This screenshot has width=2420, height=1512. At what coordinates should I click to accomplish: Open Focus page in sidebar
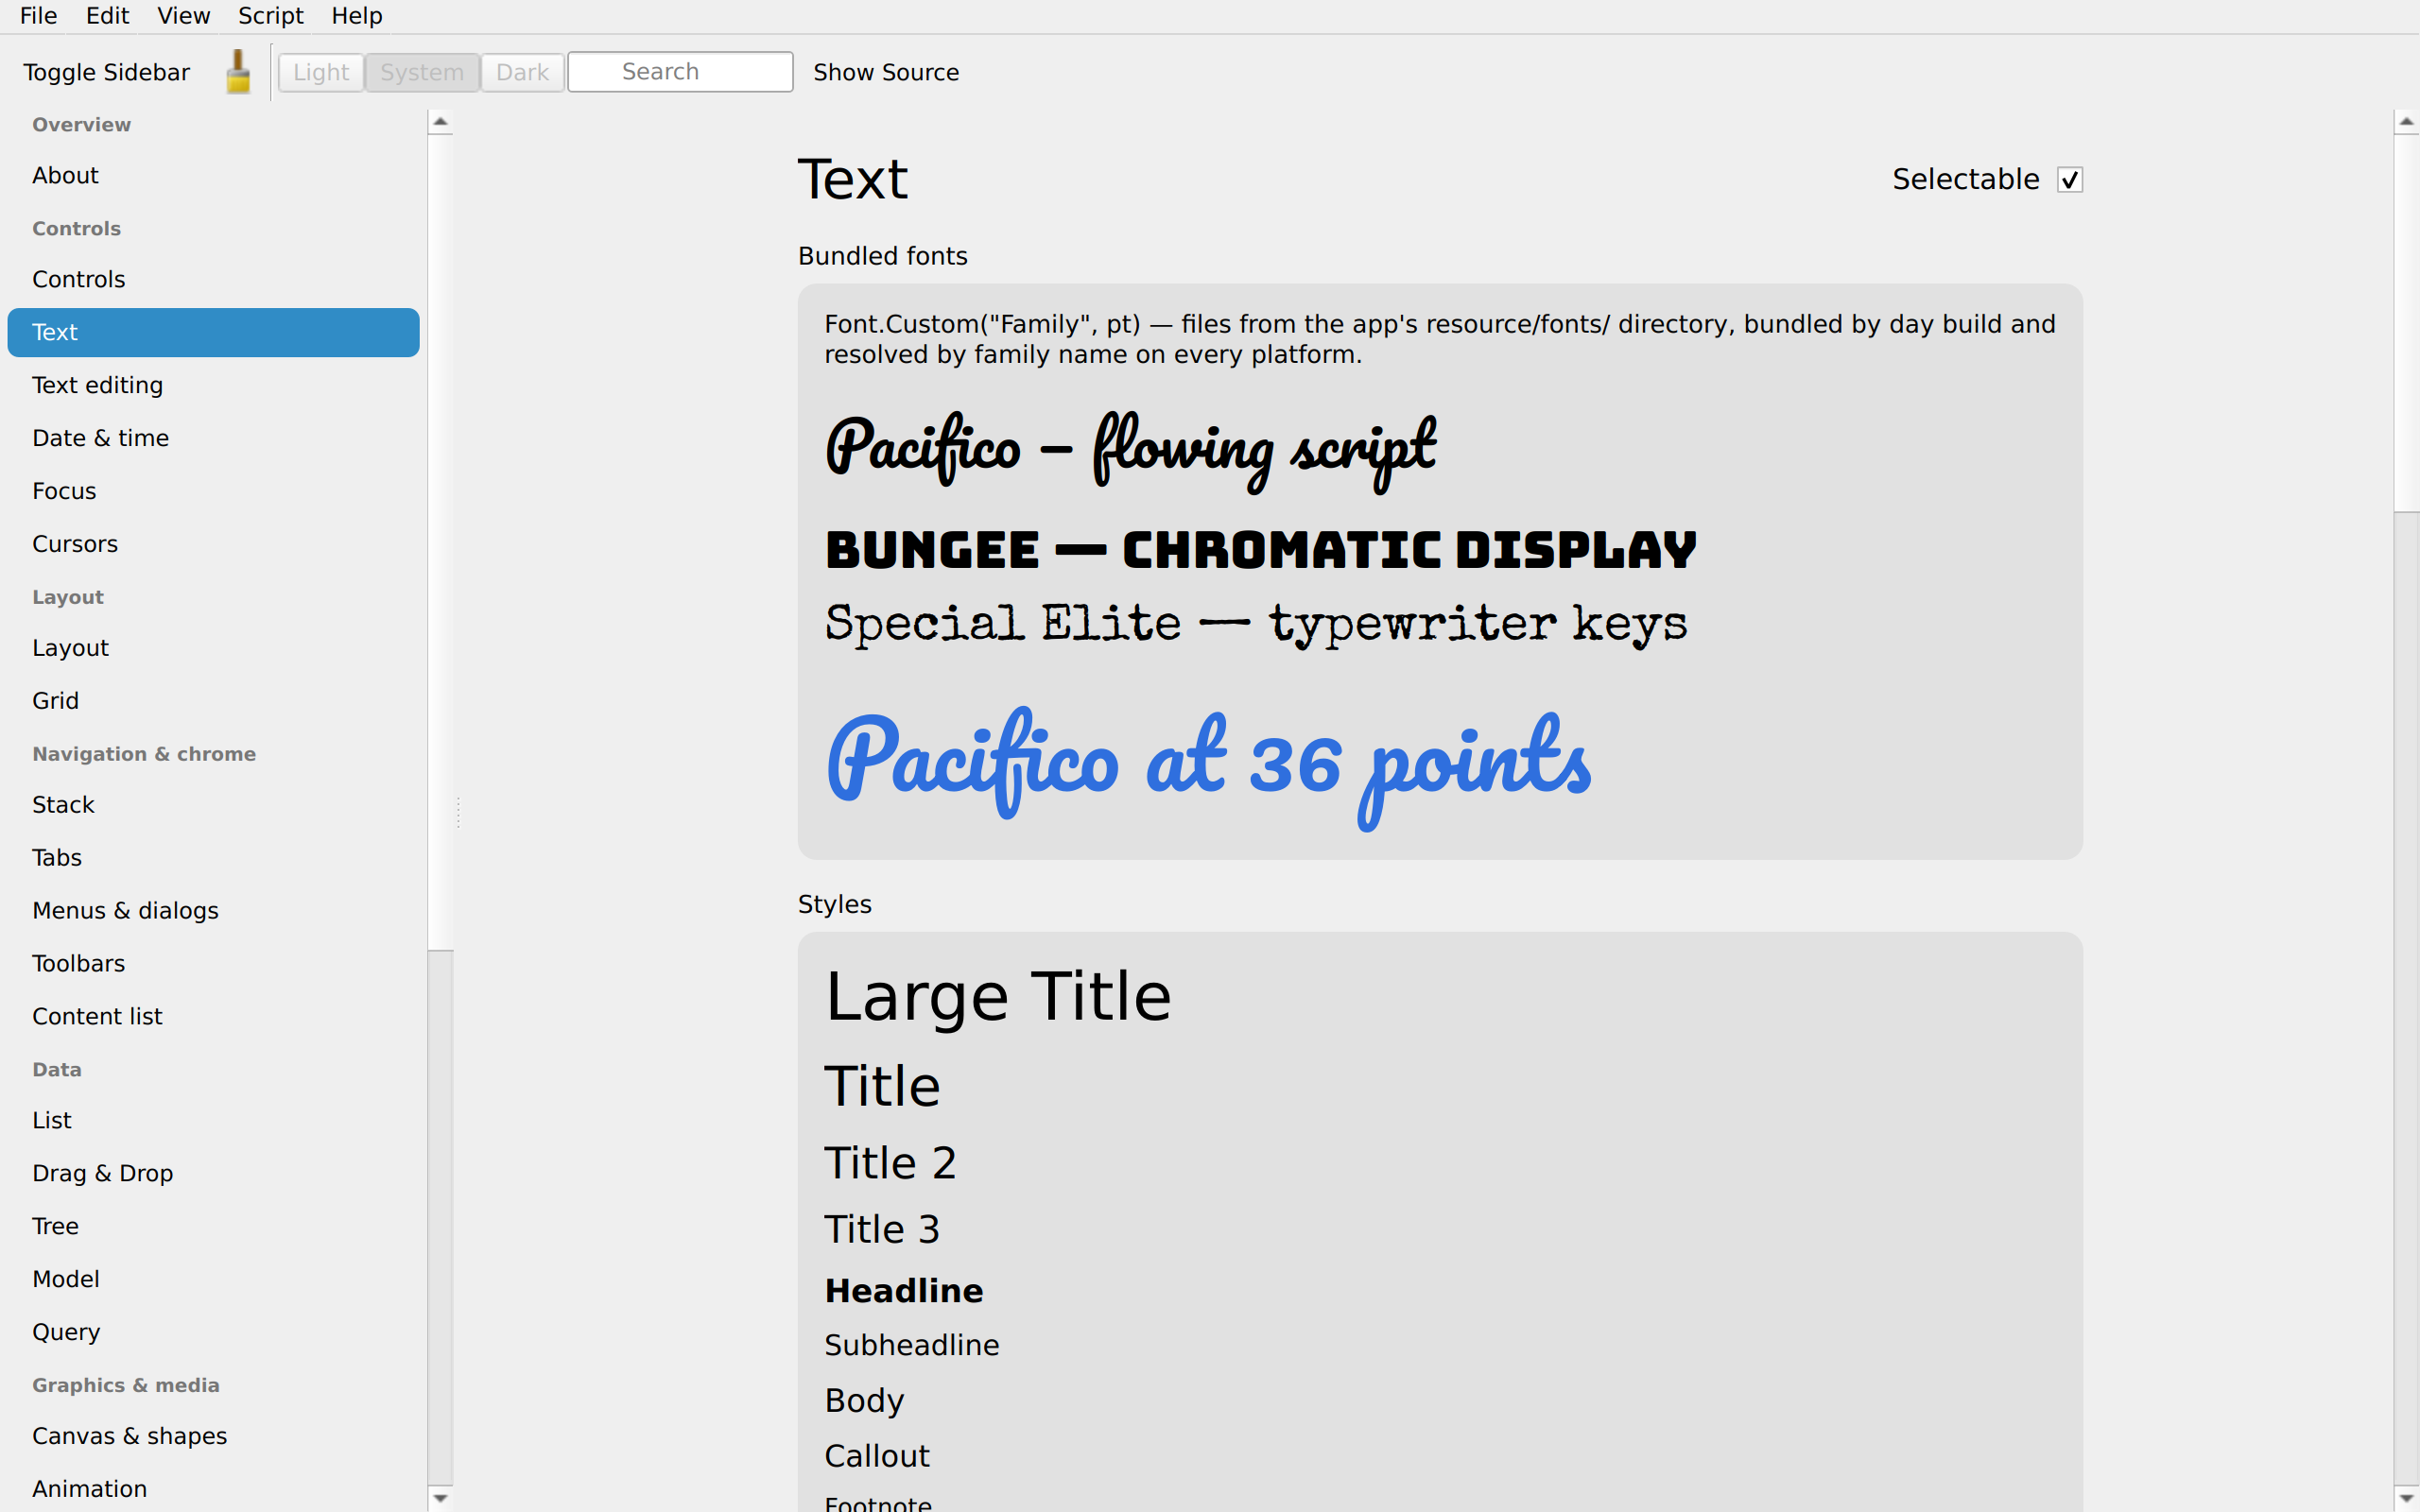point(213,491)
